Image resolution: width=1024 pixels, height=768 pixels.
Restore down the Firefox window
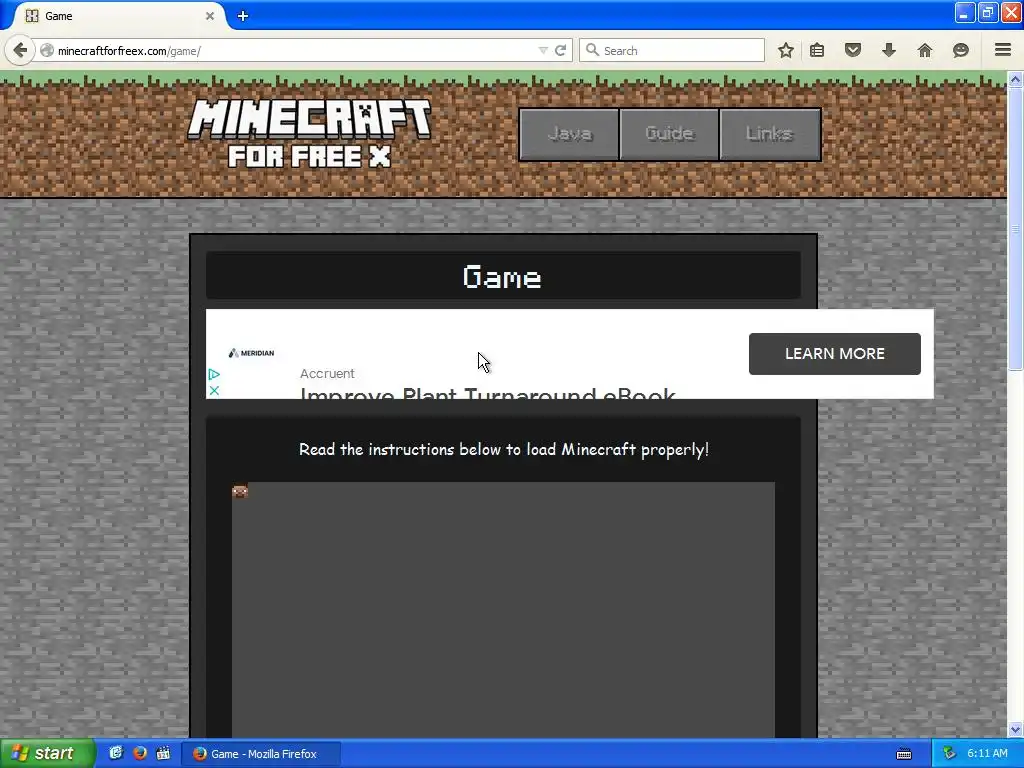pos(988,12)
